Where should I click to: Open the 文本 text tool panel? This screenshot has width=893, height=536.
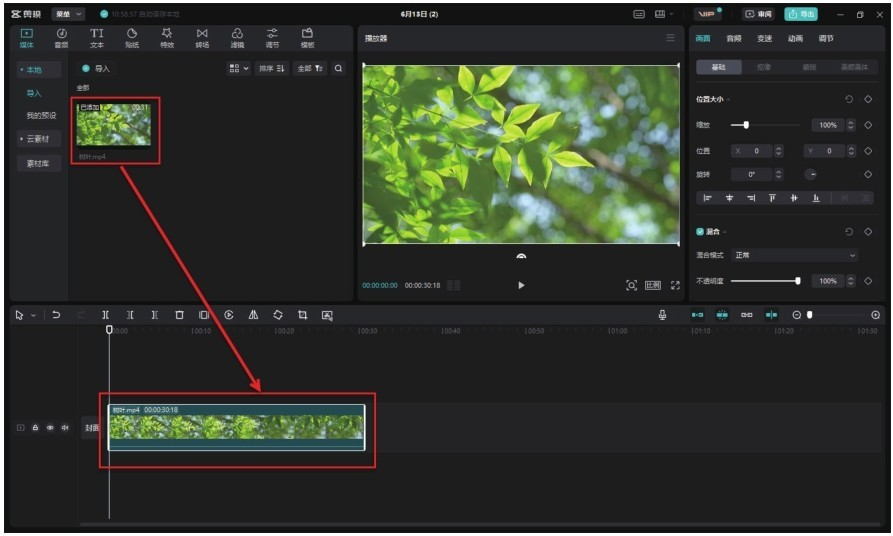point(97,38)
